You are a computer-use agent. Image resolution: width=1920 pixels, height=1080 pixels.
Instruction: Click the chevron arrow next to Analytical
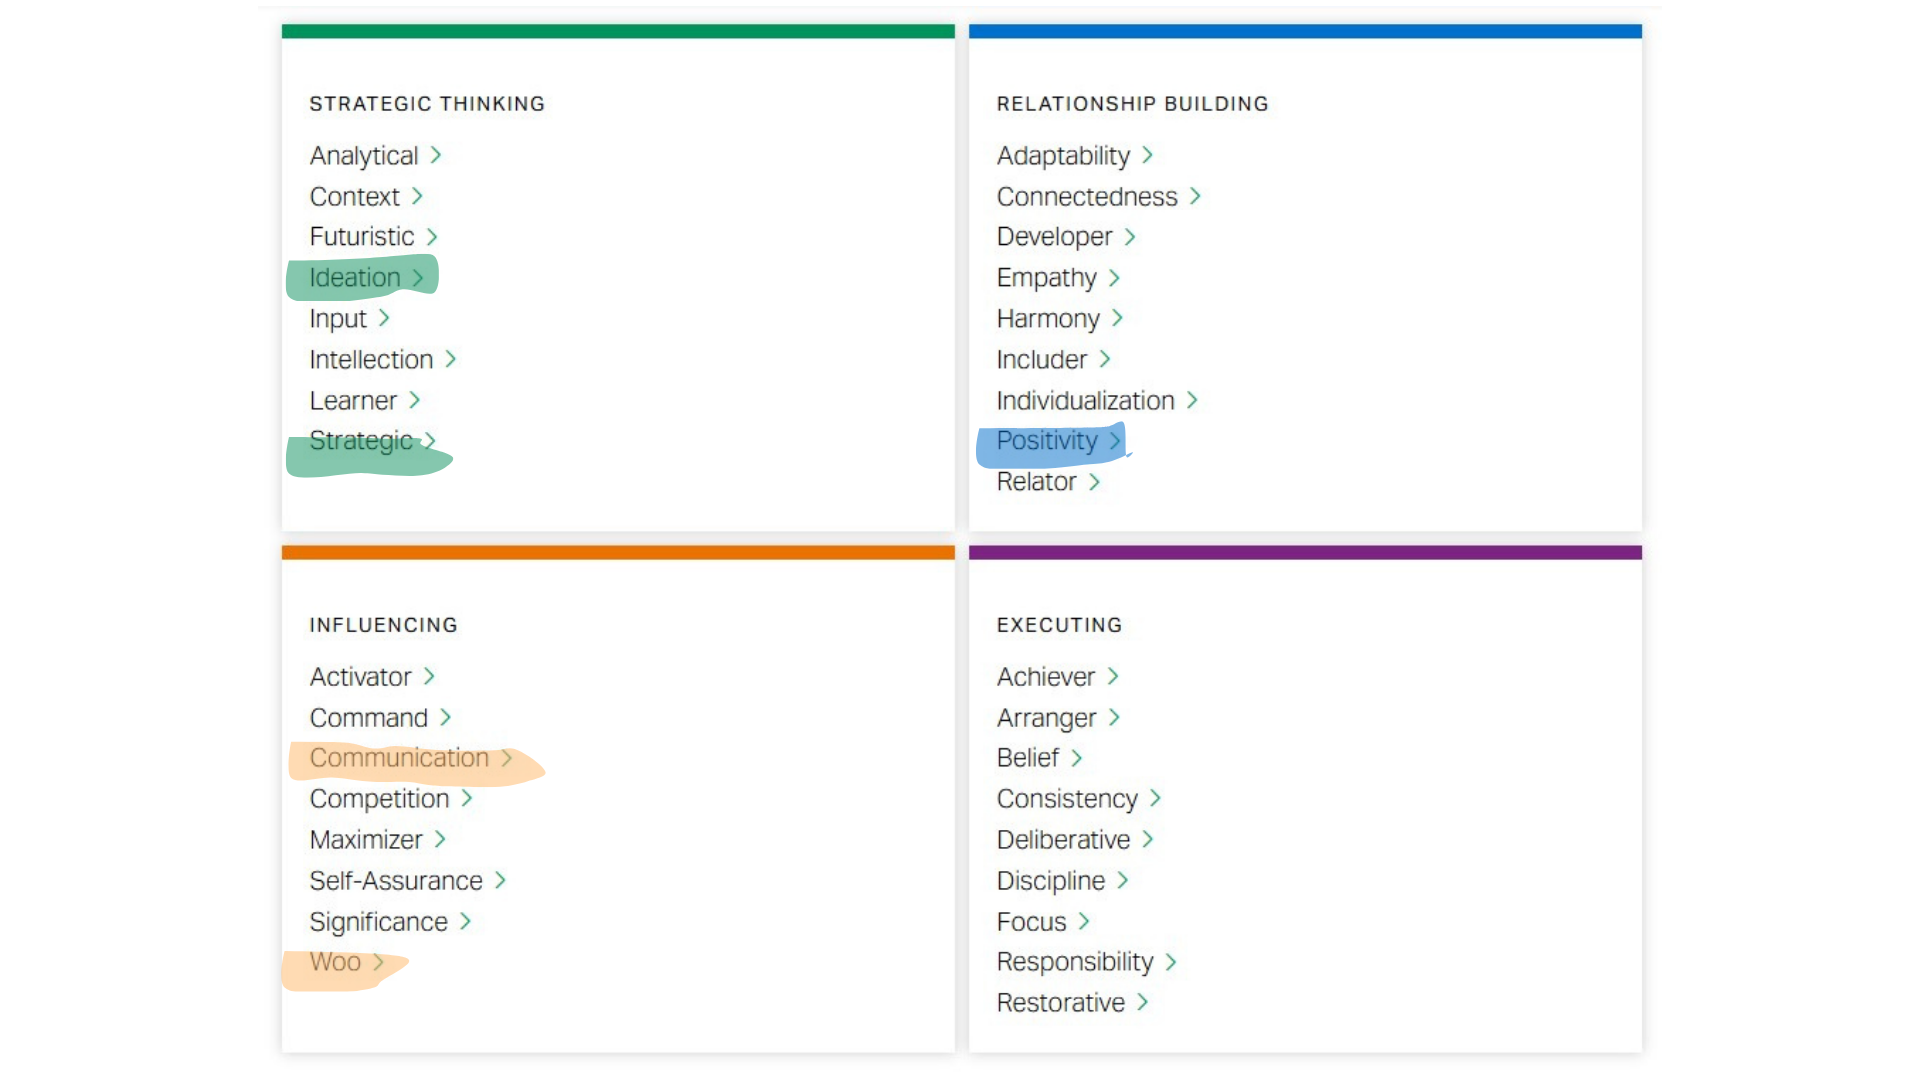[436, 156]
